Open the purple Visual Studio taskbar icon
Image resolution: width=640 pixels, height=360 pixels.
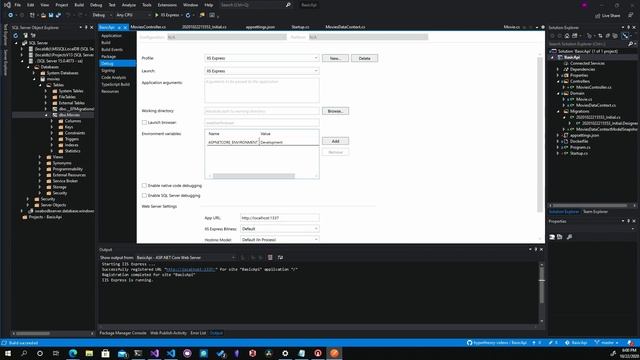155,353
